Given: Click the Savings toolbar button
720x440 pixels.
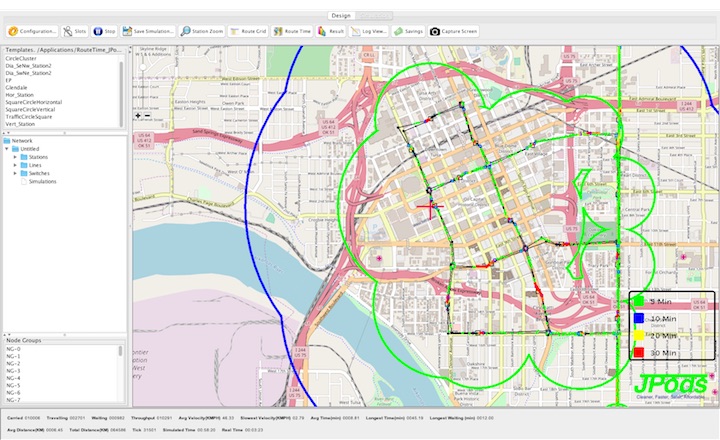Looking at the screenshot, I should tap(407, 31).
